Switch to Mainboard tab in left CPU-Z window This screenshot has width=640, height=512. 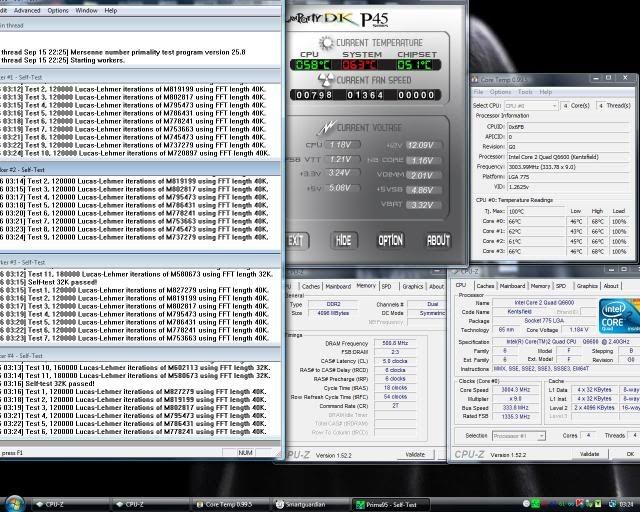point(338,287)
